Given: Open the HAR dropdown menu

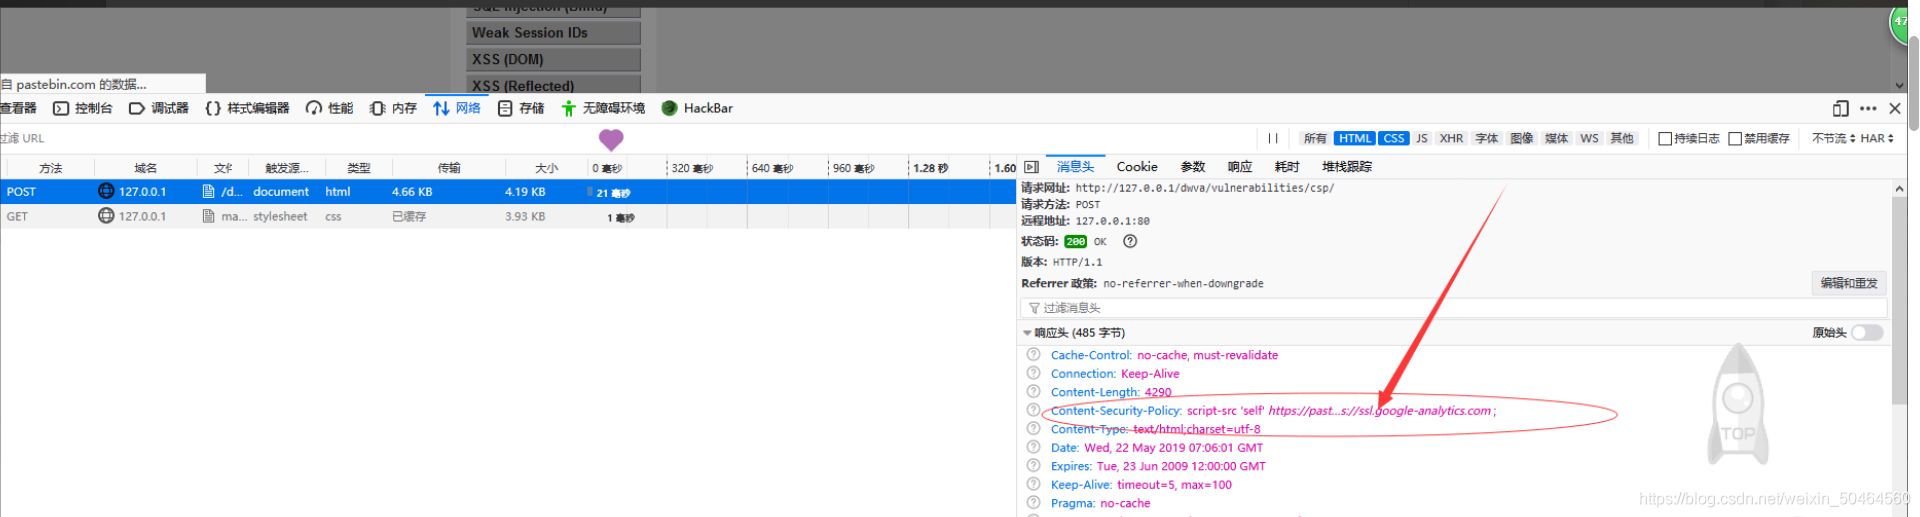Looking at the screenshot, I should 1877,138.
